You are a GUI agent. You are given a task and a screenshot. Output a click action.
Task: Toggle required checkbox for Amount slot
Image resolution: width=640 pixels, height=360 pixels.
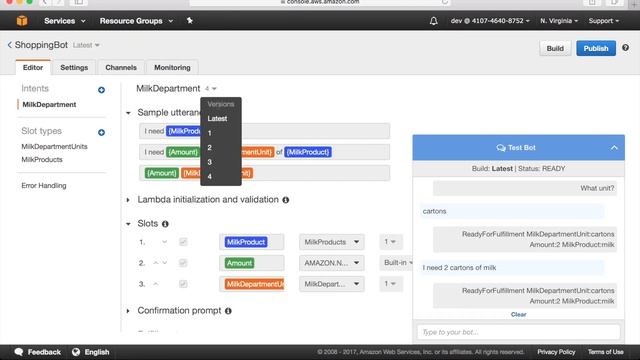[x=183, y=263]
